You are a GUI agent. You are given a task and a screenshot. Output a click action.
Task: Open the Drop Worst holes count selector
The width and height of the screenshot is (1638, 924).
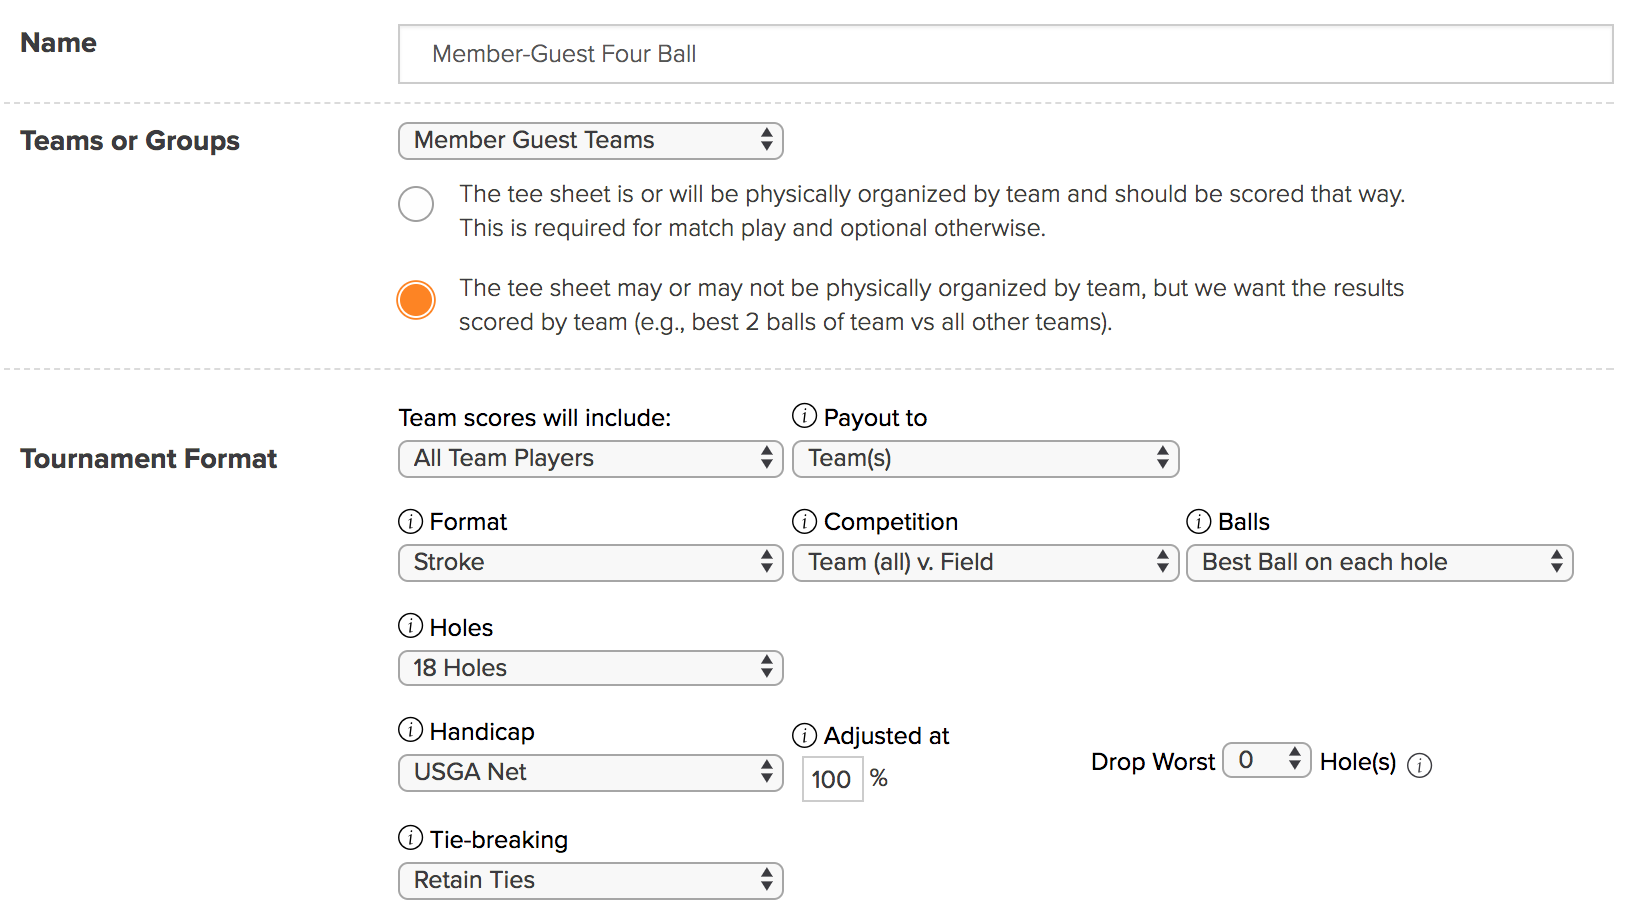coord(1266,760)
